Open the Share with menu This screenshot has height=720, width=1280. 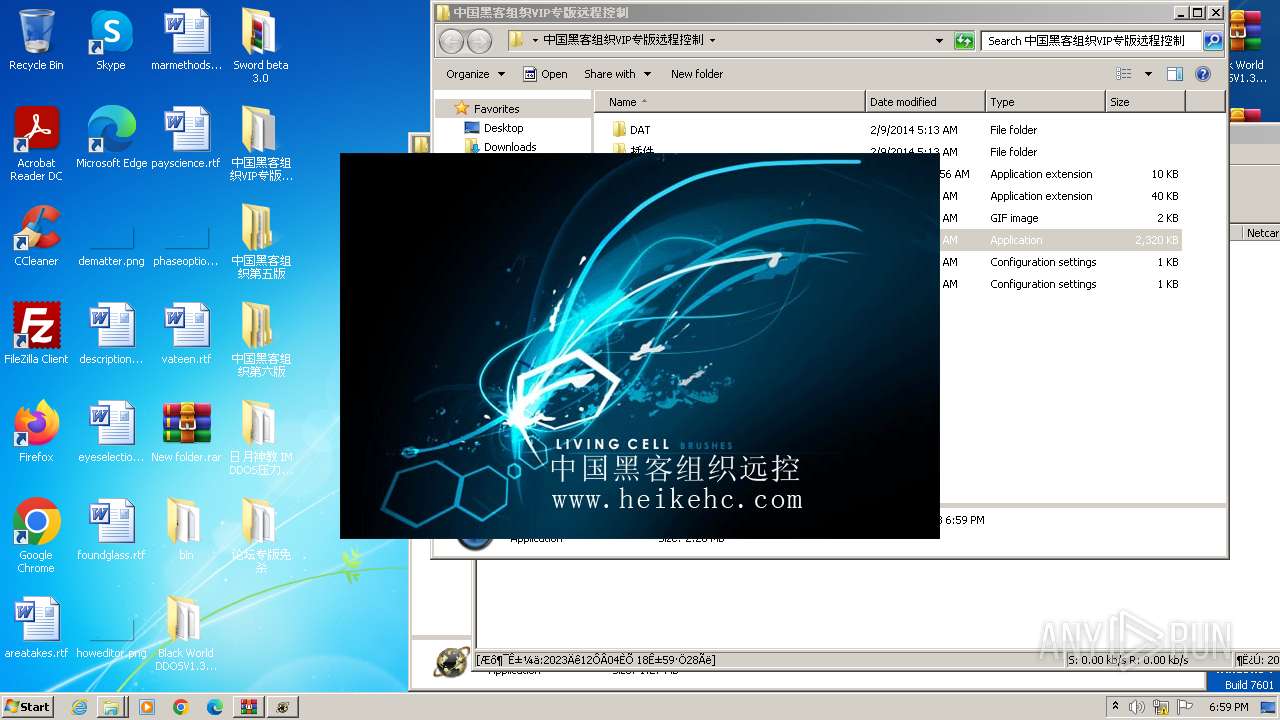point(617,74)
